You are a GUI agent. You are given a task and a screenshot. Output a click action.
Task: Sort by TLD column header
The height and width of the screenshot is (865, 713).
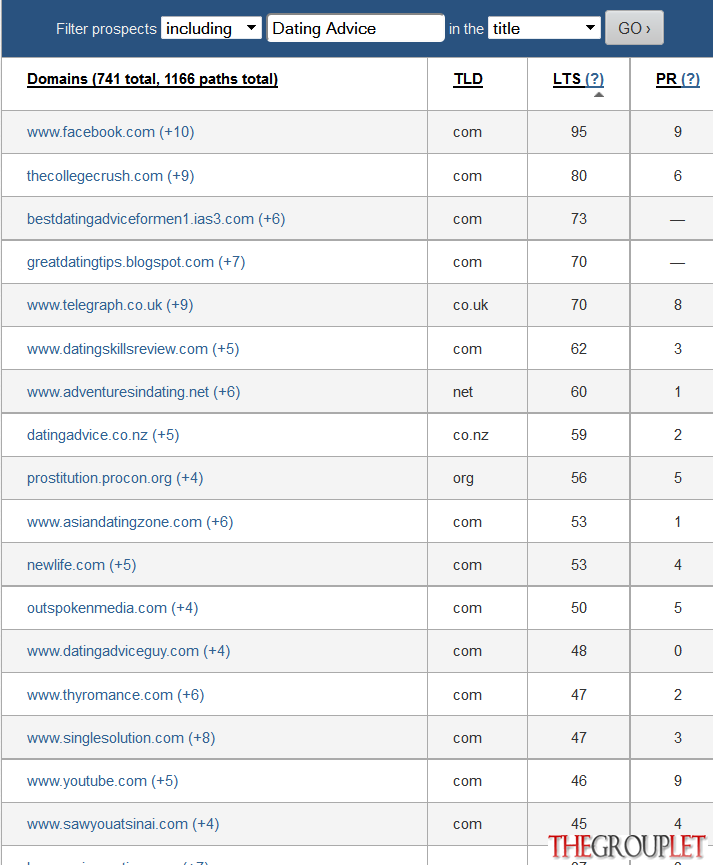pos(468,79)
